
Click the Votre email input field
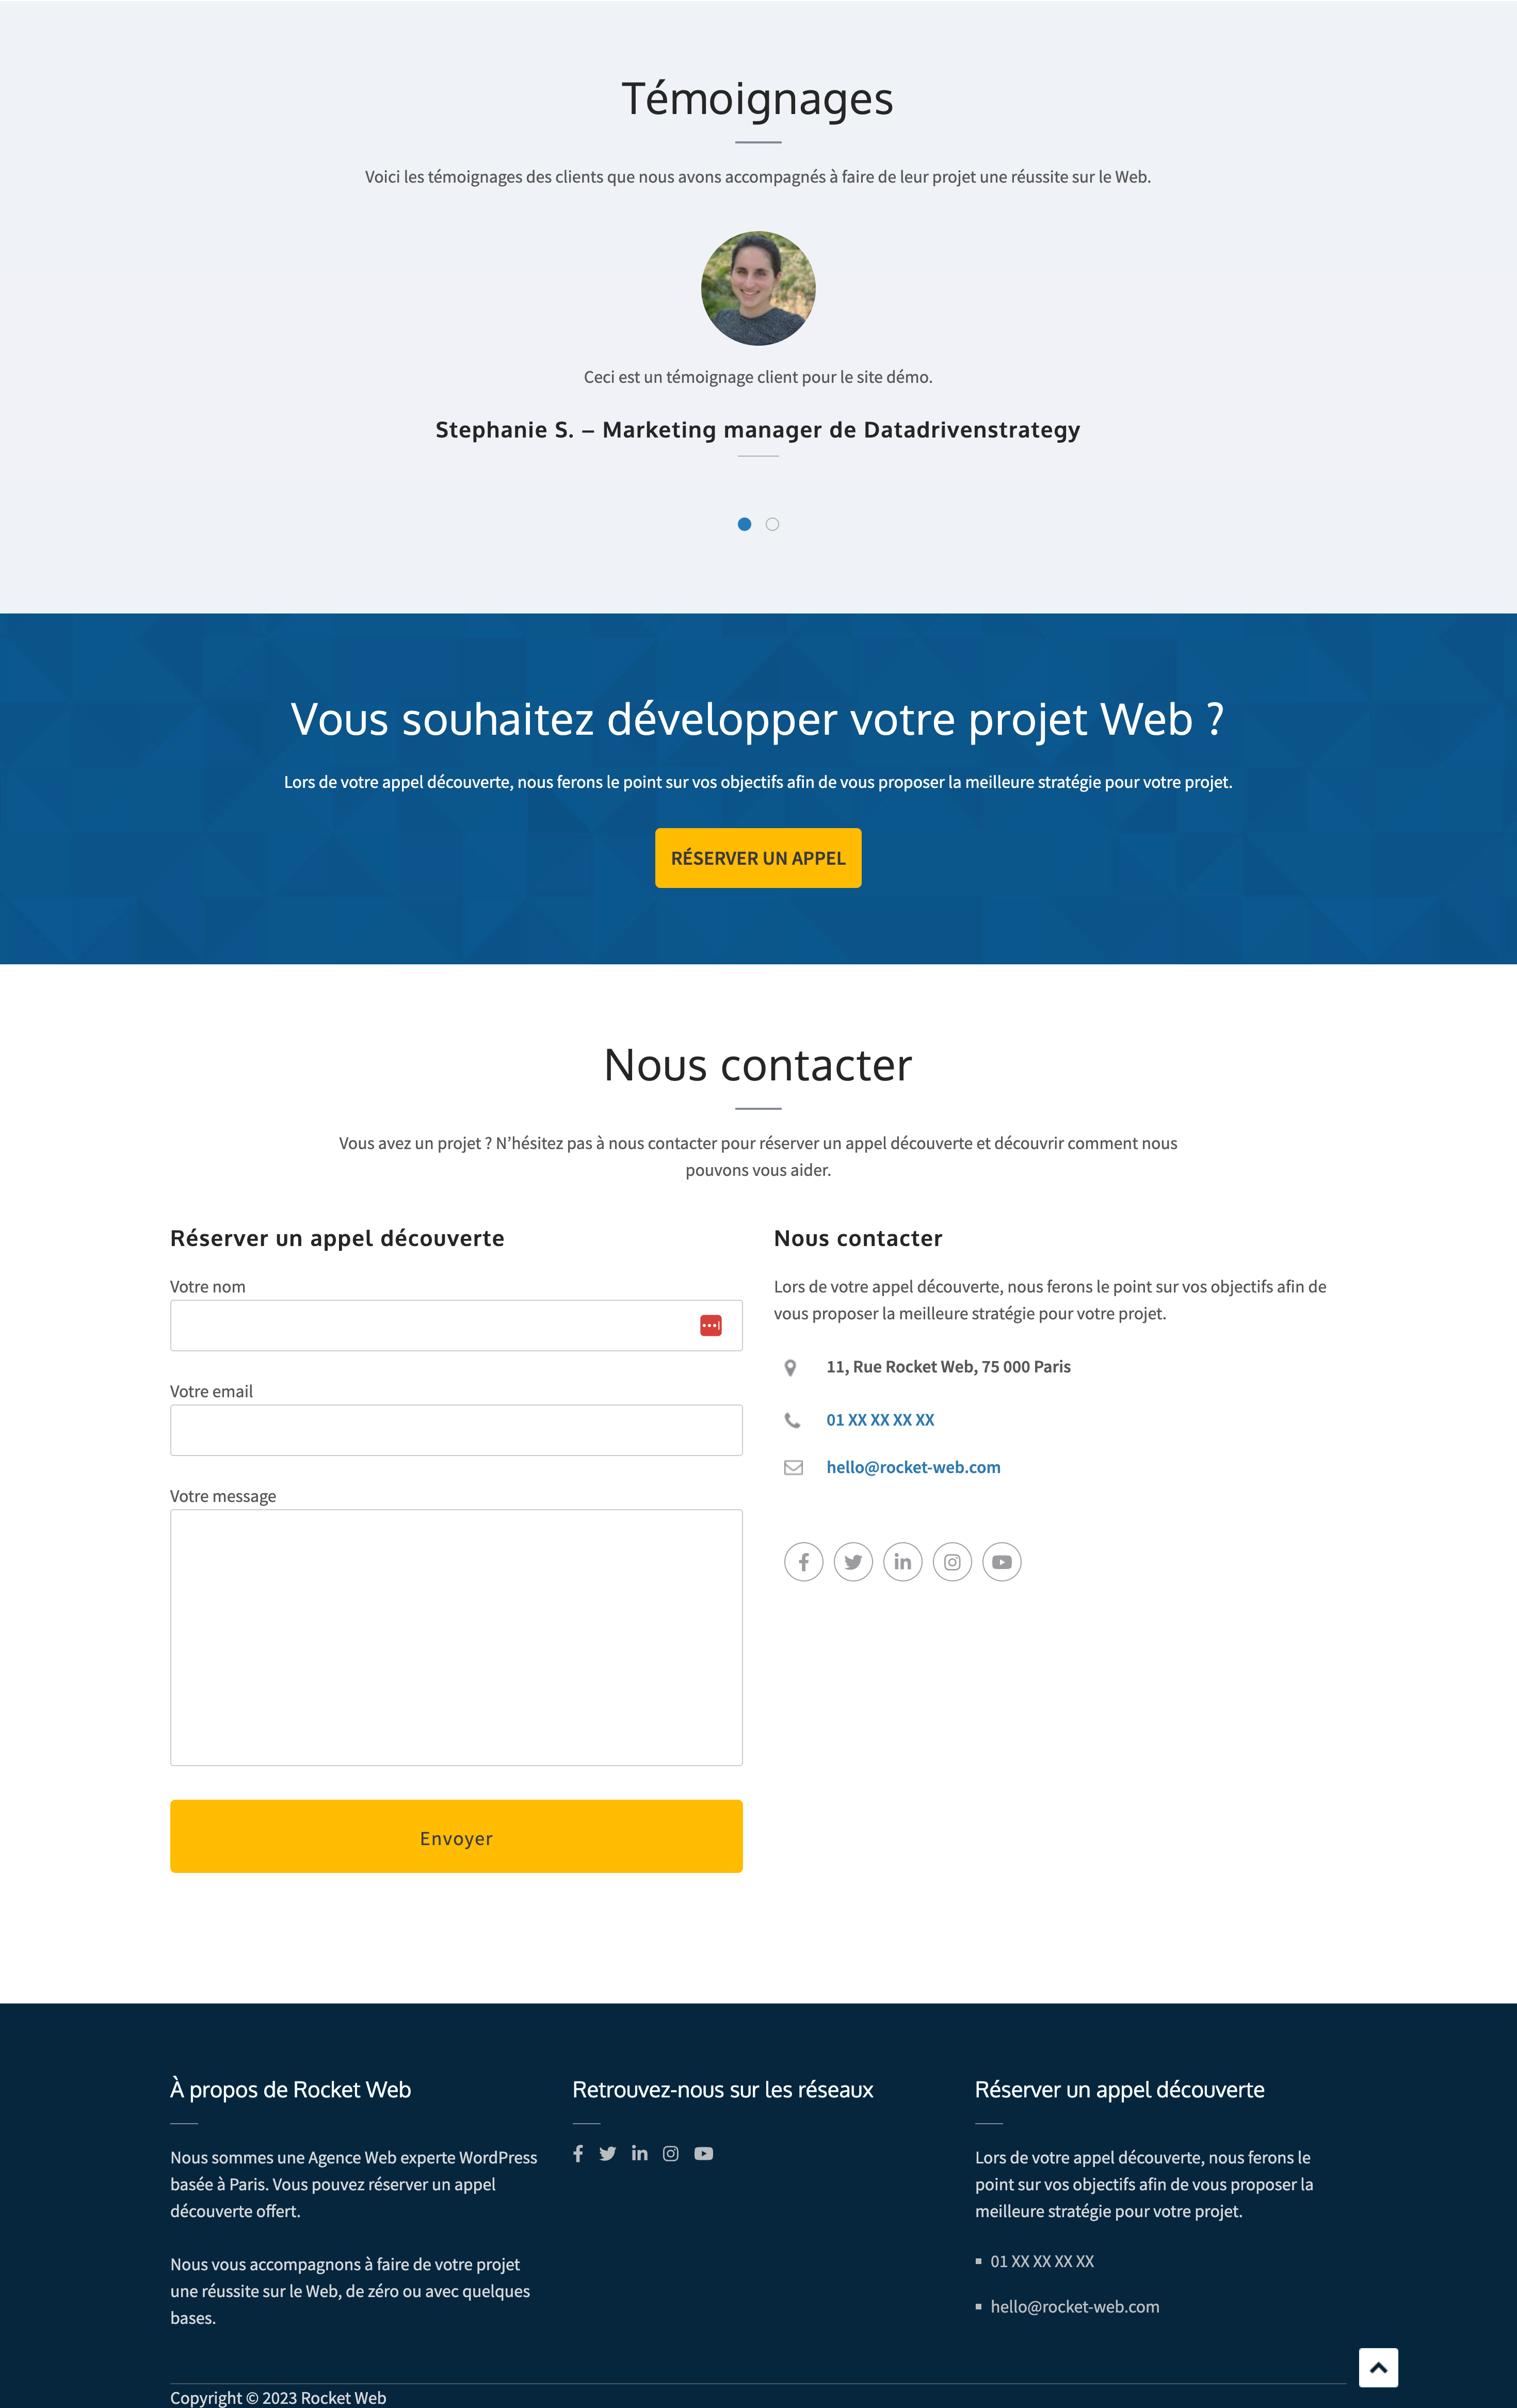tap(456, 1430)
